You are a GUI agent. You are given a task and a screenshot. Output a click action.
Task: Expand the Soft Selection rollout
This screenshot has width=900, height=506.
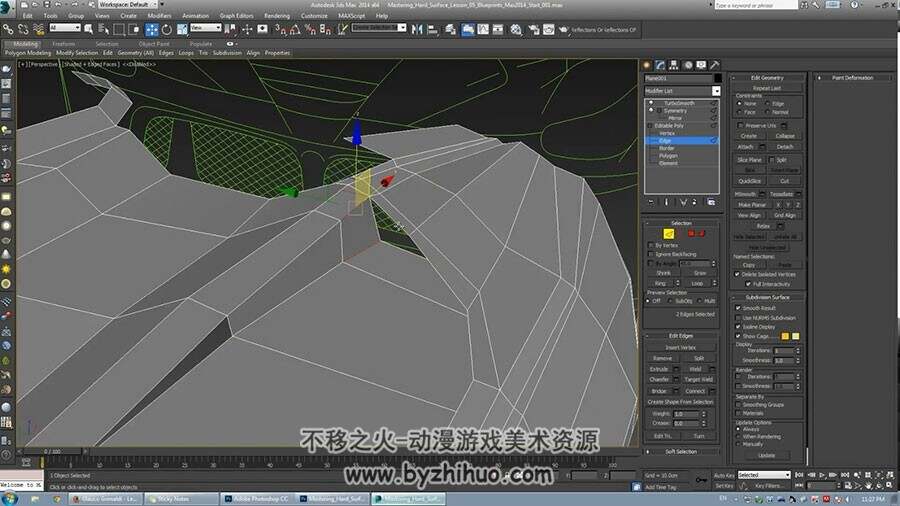click(x=681, y=451)
